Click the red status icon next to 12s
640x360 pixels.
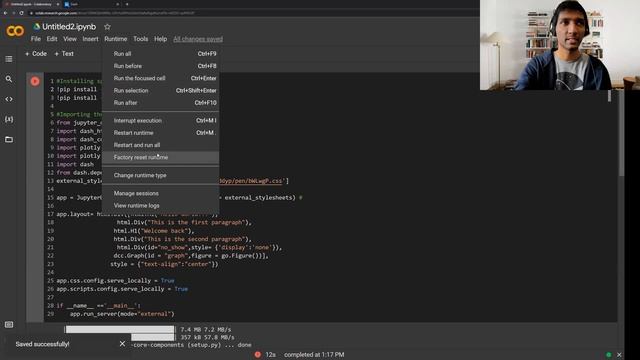(x=258, y=355)
